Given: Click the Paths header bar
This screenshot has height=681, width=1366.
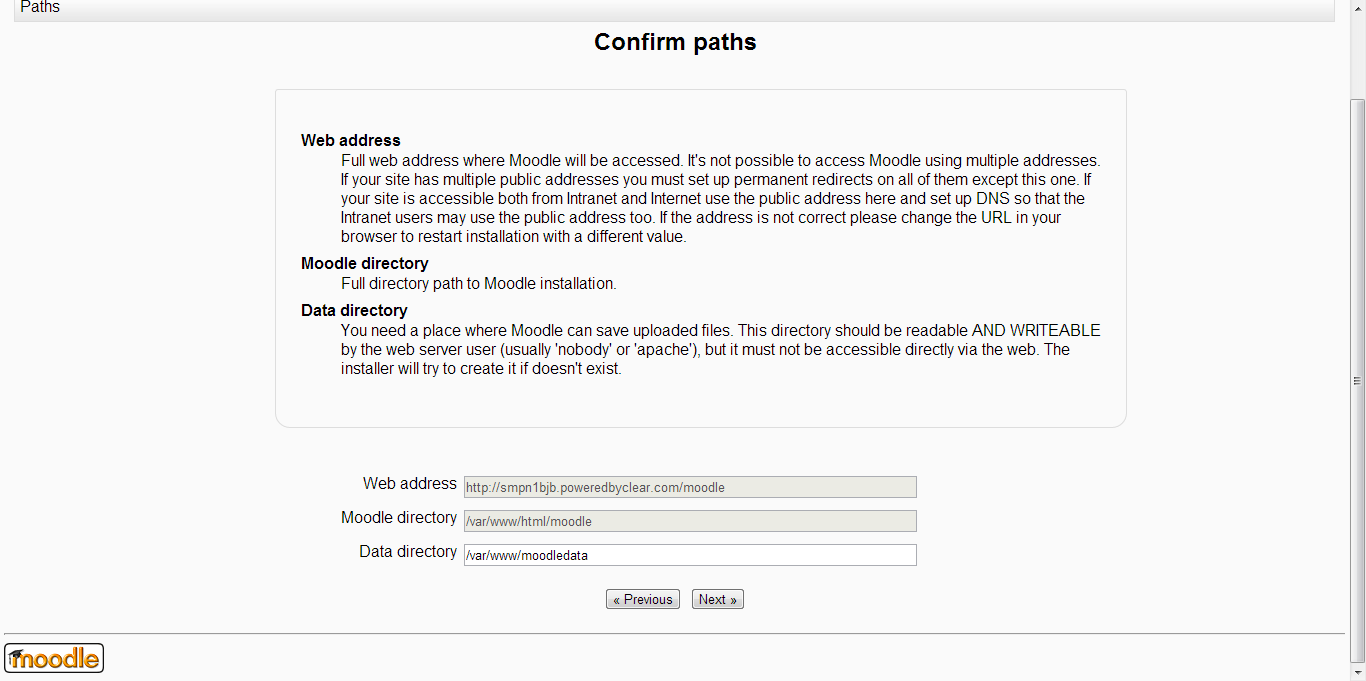Looking at the screenshot, I should click(x=674, y=8).
